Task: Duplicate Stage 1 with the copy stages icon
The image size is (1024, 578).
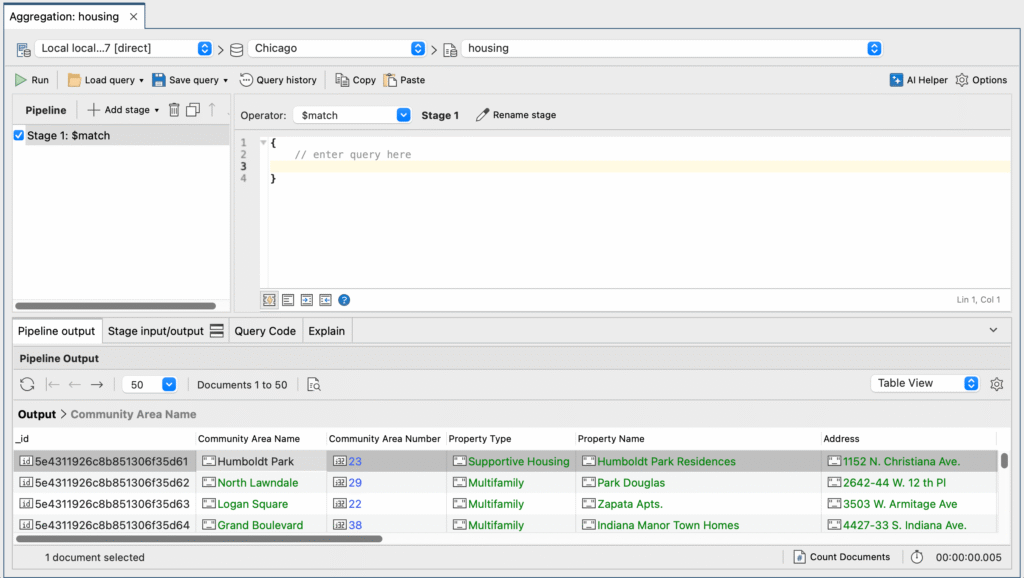Action: pyautogui.click(x=193, y=110)
